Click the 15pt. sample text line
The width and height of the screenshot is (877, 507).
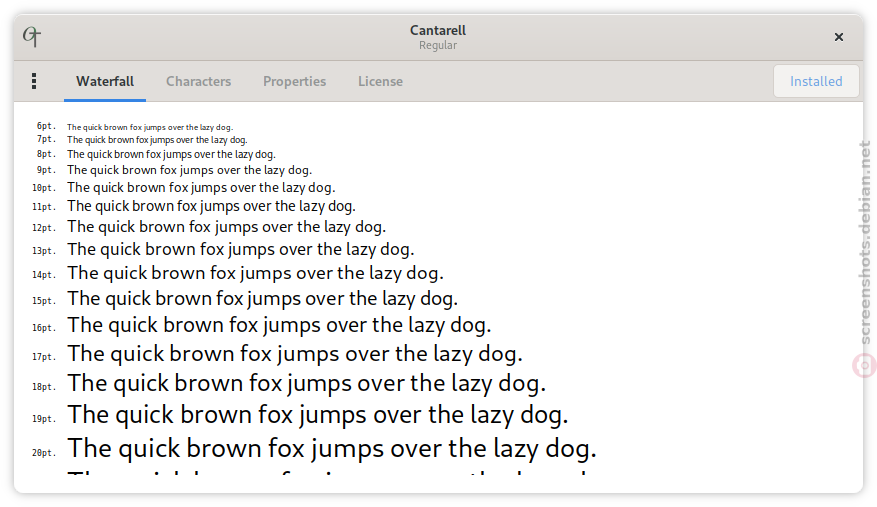(x=263, y=299)
